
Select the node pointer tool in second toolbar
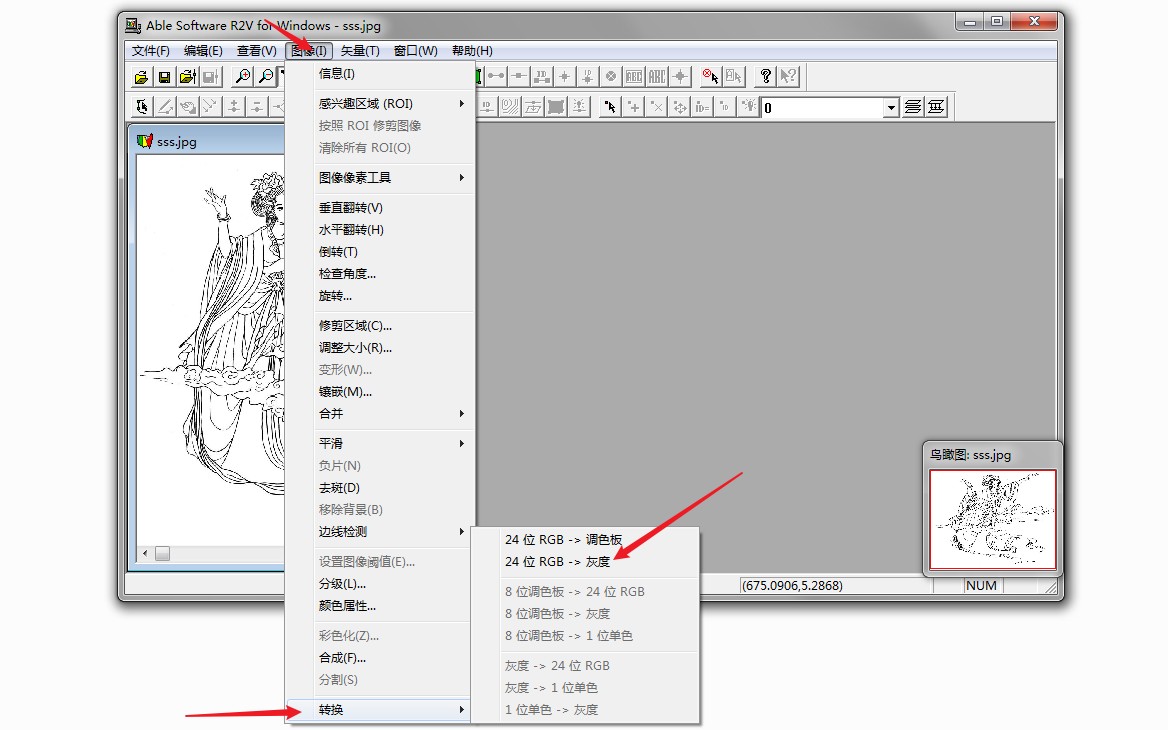609,107
